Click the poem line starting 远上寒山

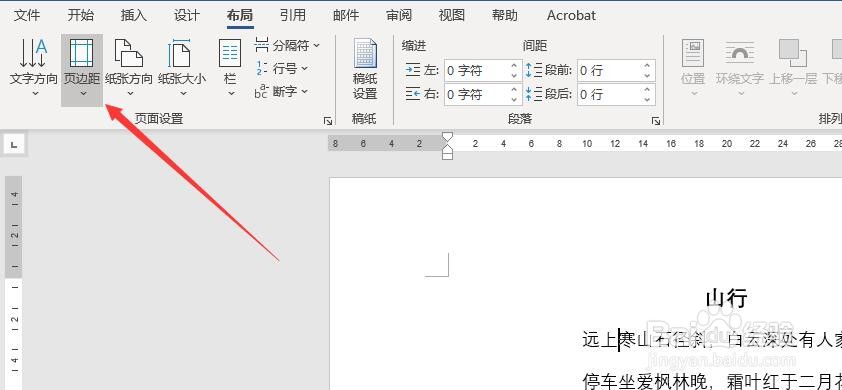click(712, 340)
